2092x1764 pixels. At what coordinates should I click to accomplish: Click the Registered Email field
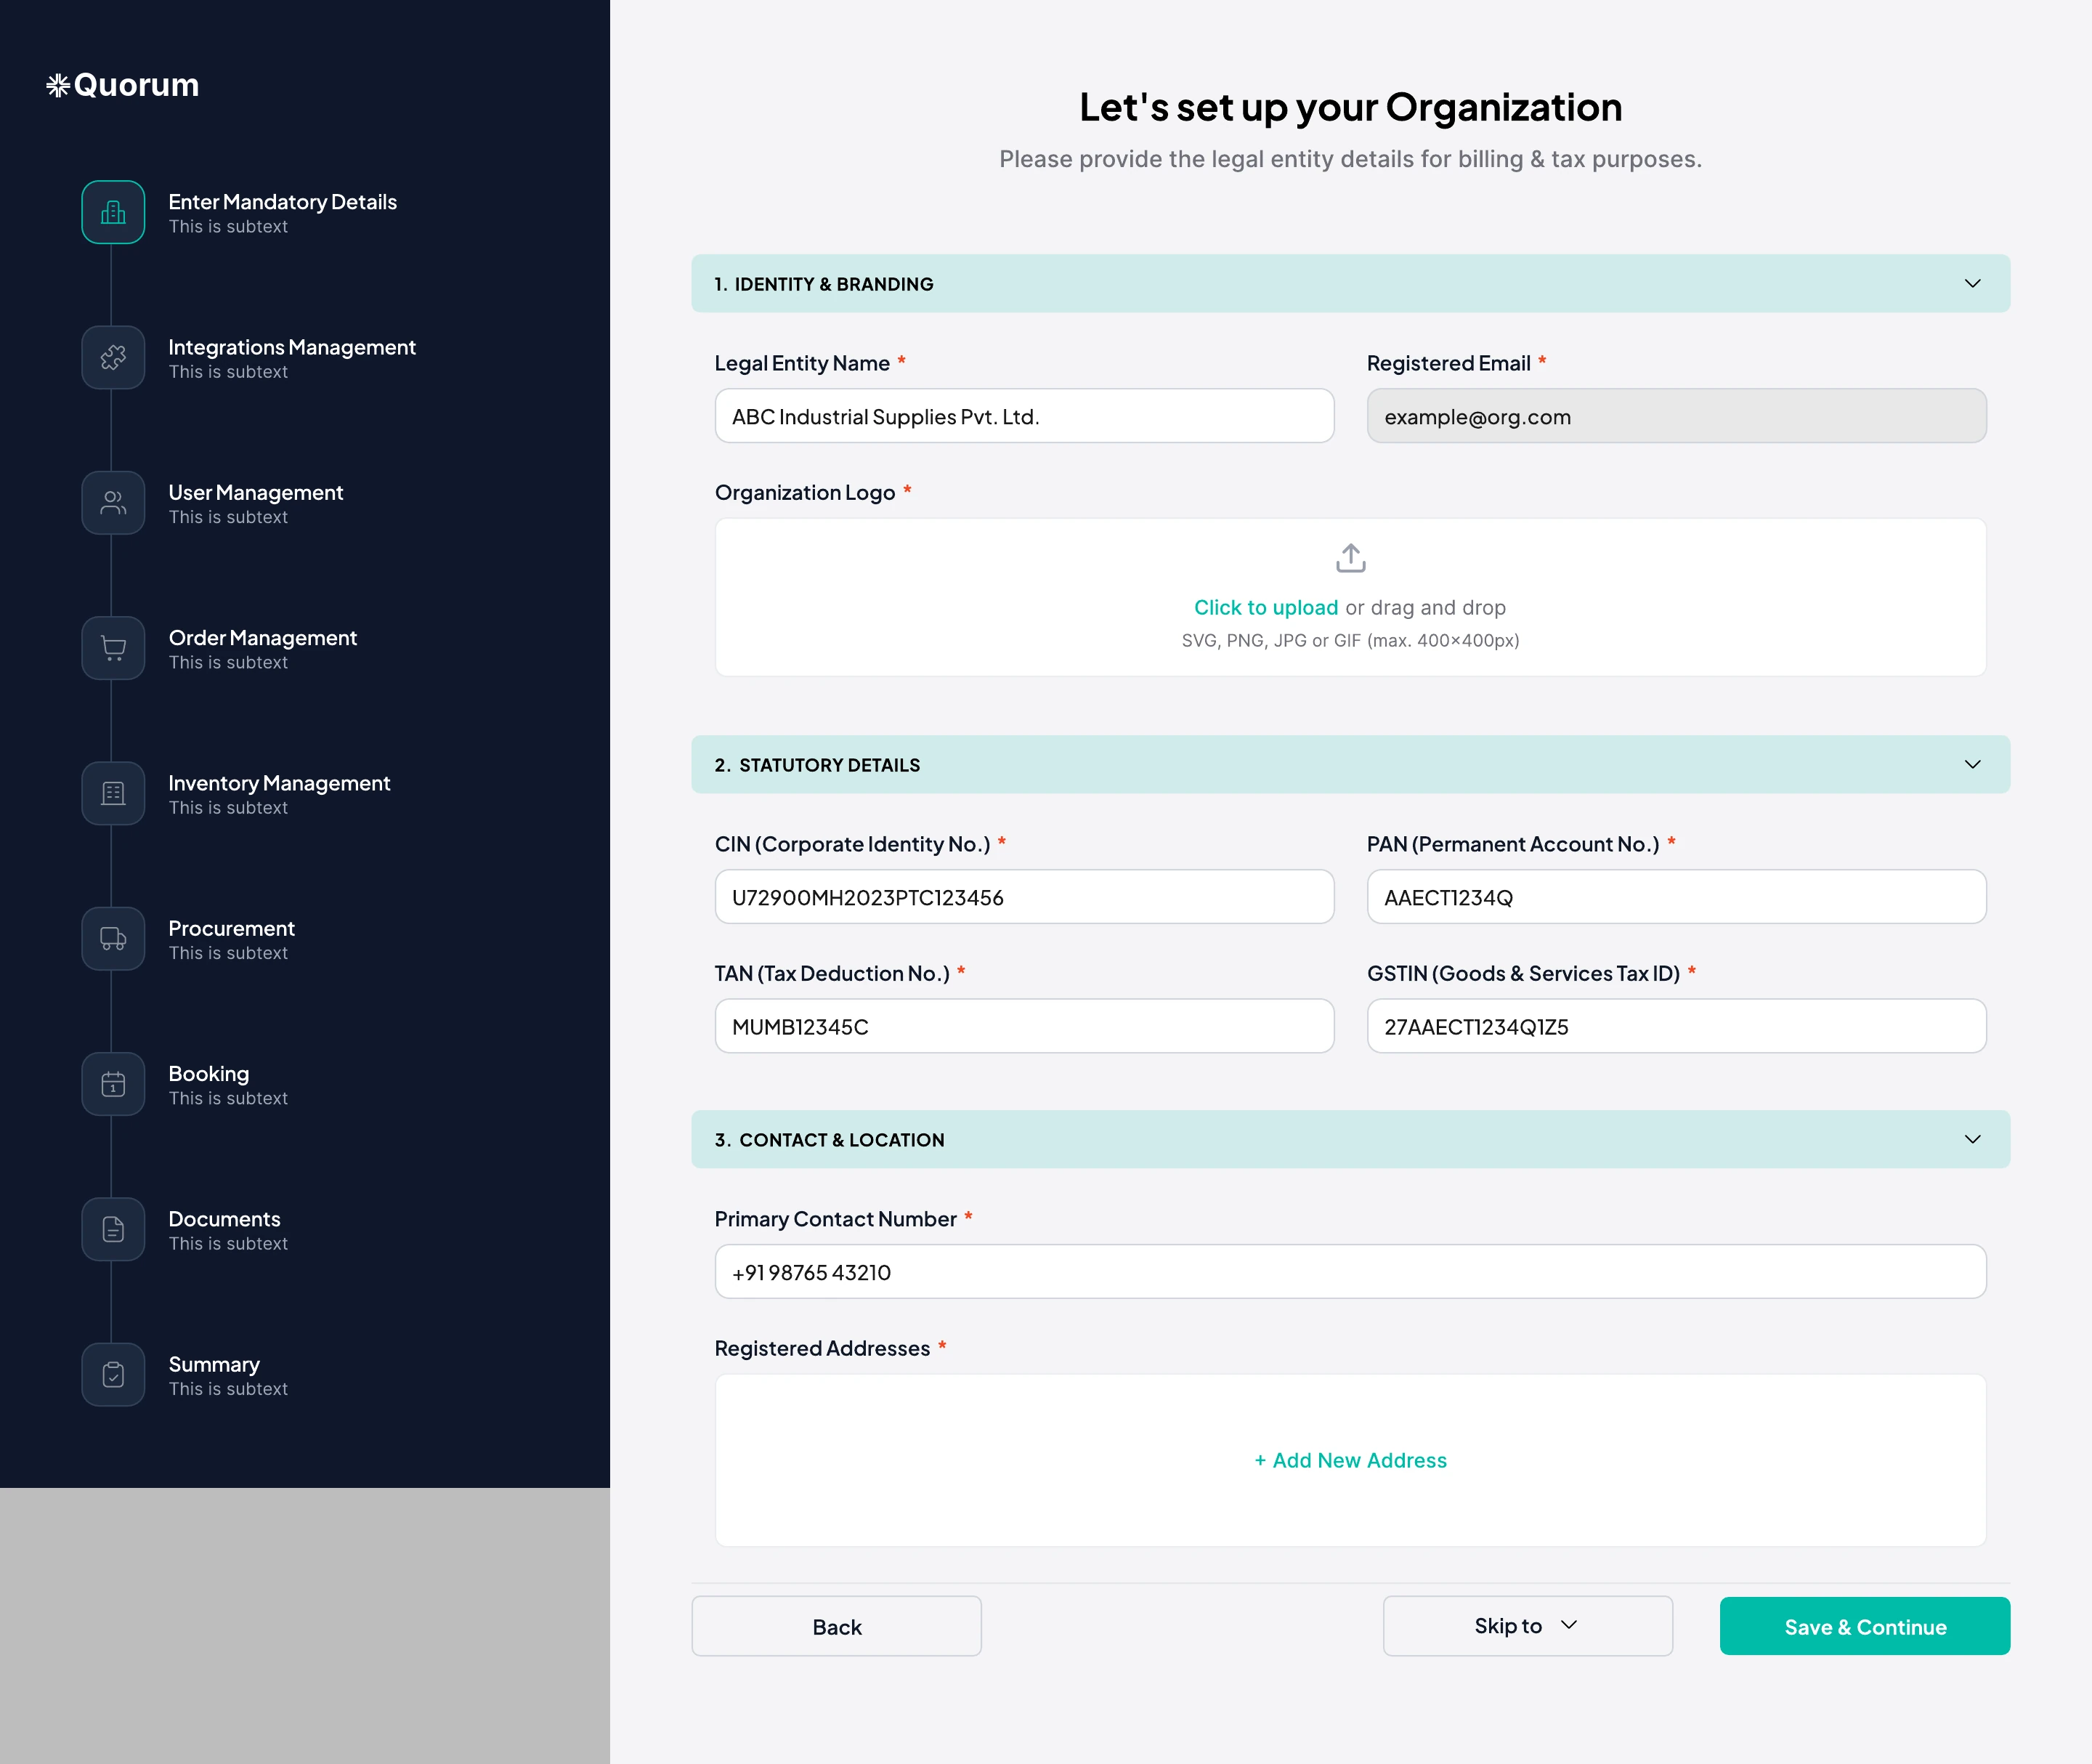(1676, 416)
